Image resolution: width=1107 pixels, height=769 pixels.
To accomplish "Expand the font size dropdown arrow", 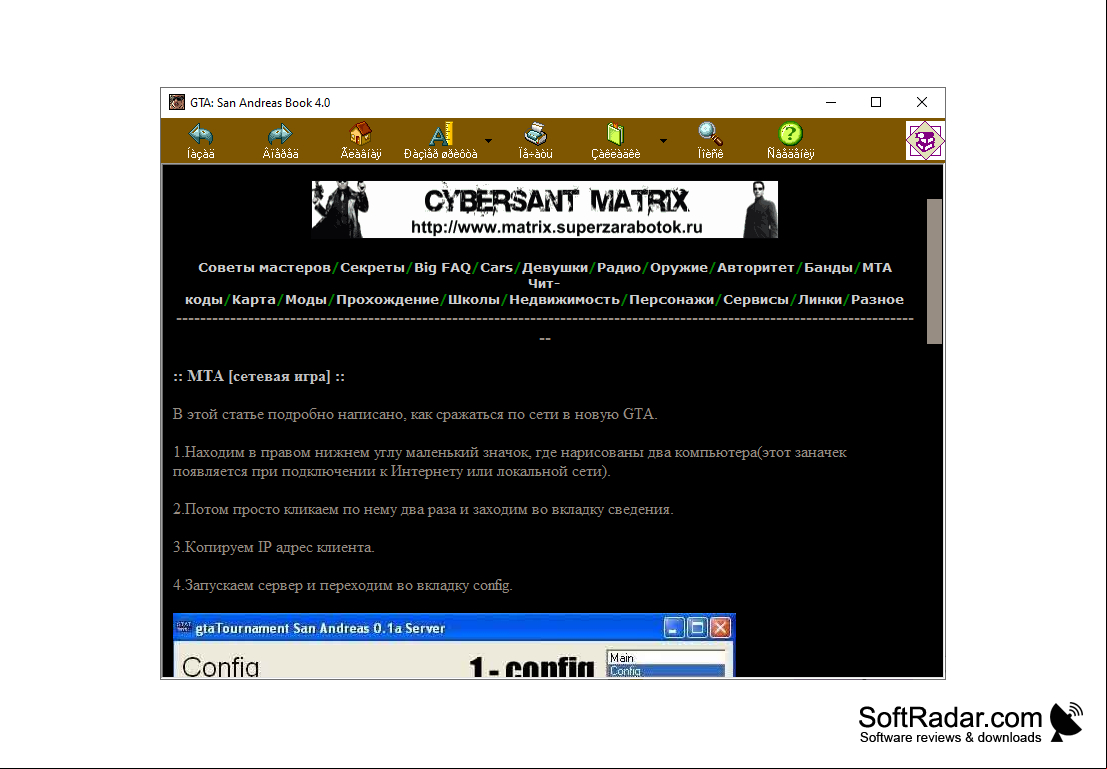I will pyautogui.click(x=489, y=141).
